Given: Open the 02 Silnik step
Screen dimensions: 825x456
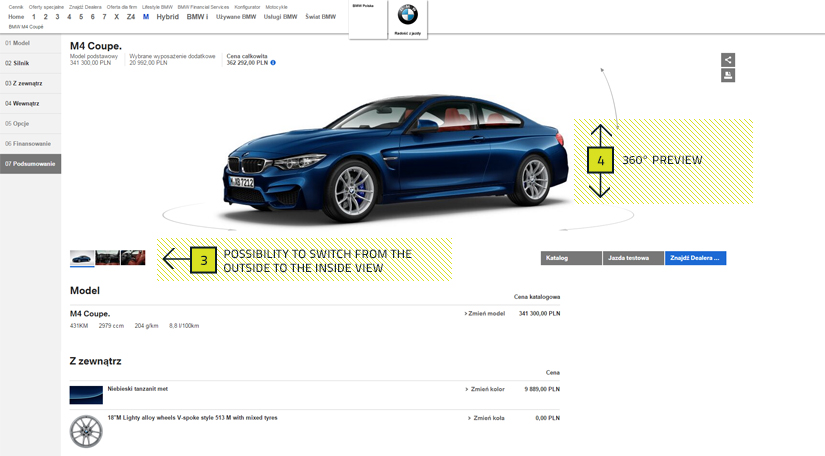Looking at the screenshot, I should (30, 63).
